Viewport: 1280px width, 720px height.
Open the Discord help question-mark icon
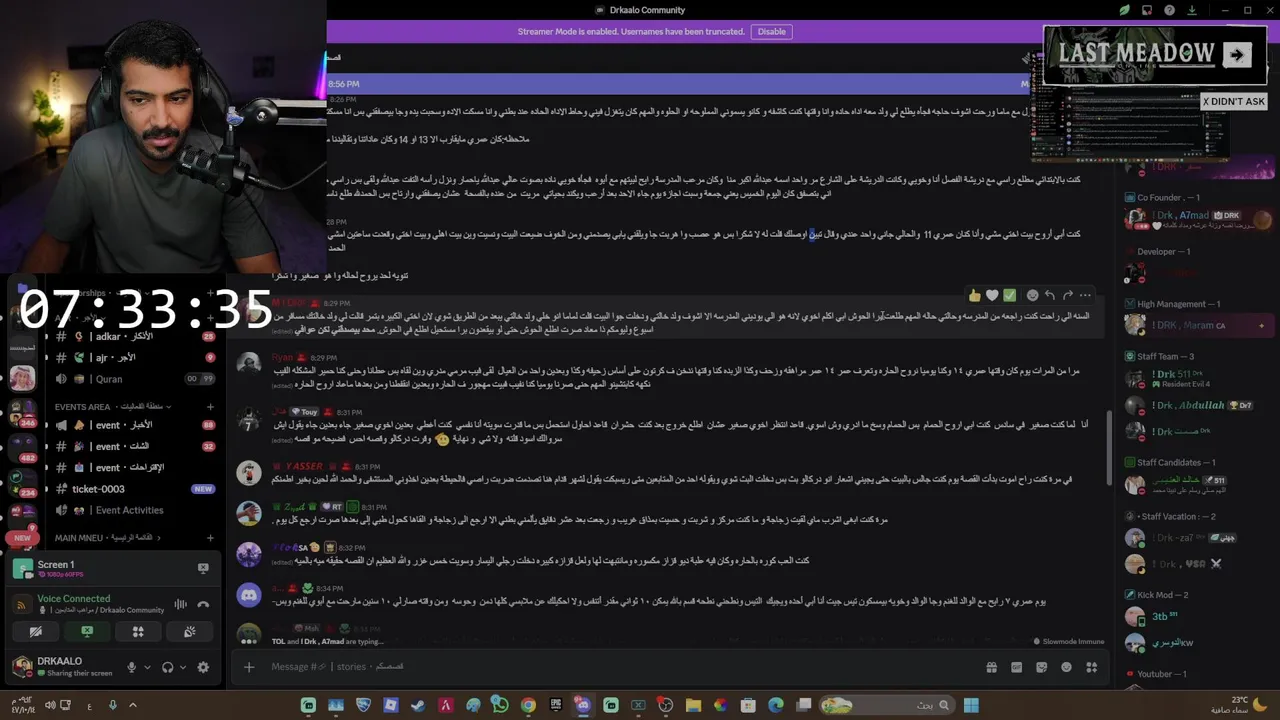click(1169, 10)
